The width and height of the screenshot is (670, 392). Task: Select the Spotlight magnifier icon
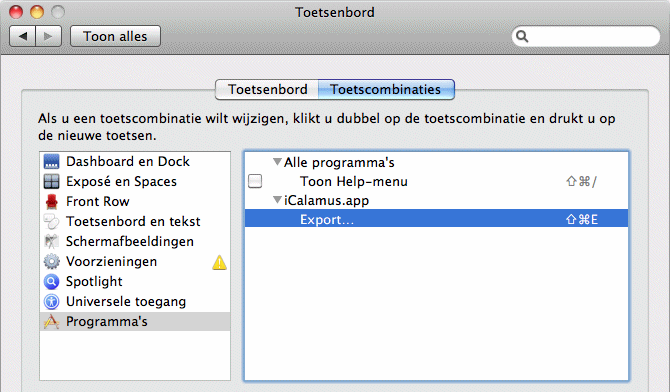pos(52,282)
